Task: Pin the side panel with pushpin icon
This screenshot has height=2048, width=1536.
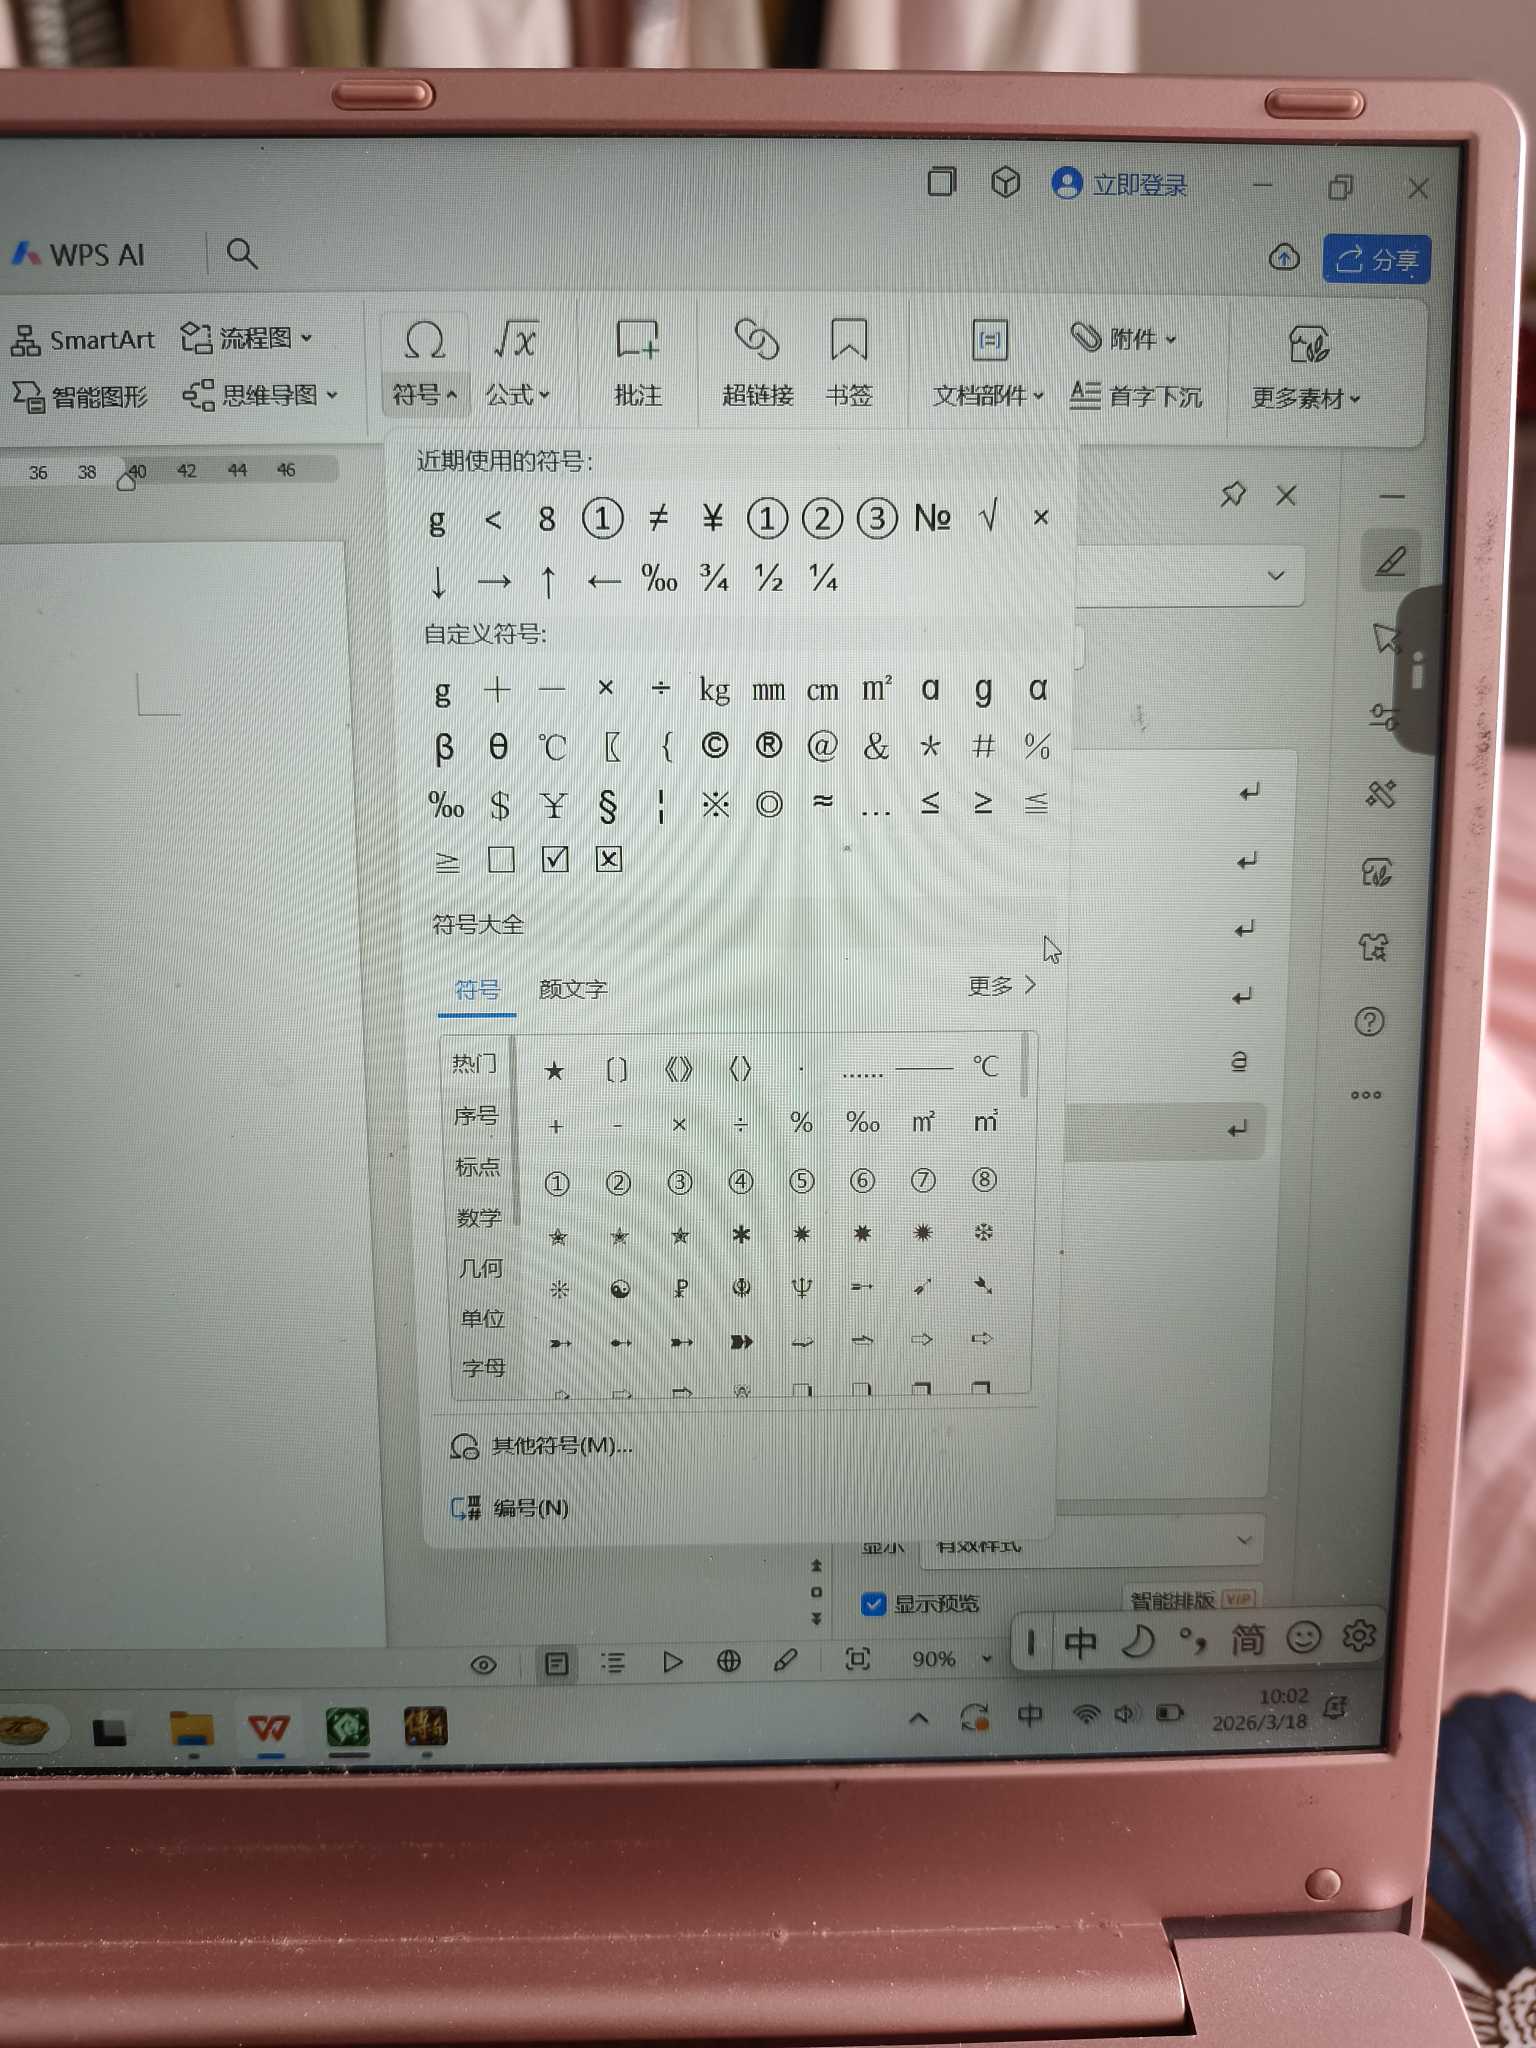Action: click(x=1233, y=494)
